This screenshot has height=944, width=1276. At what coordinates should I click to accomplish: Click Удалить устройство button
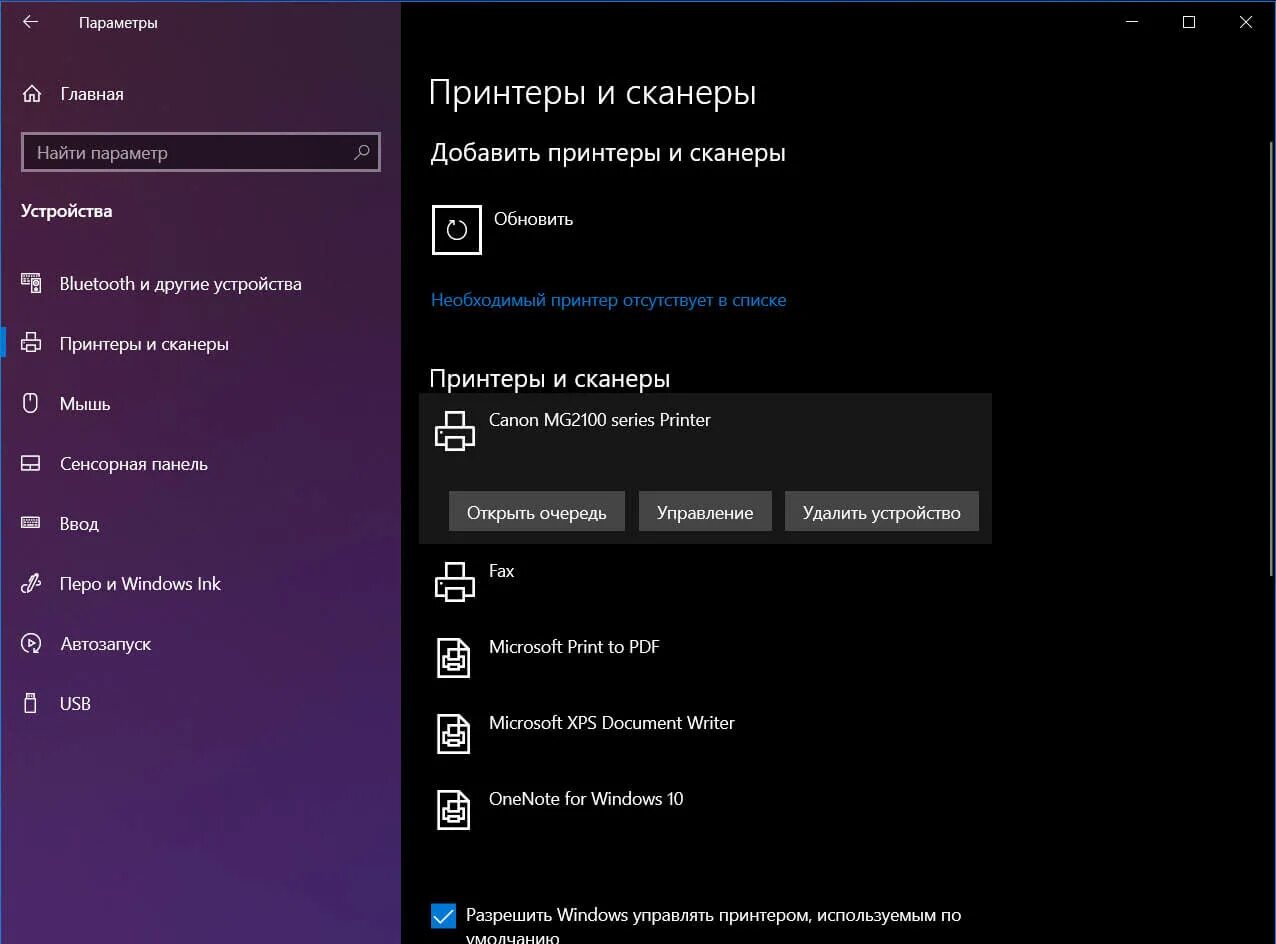[881, 512]
